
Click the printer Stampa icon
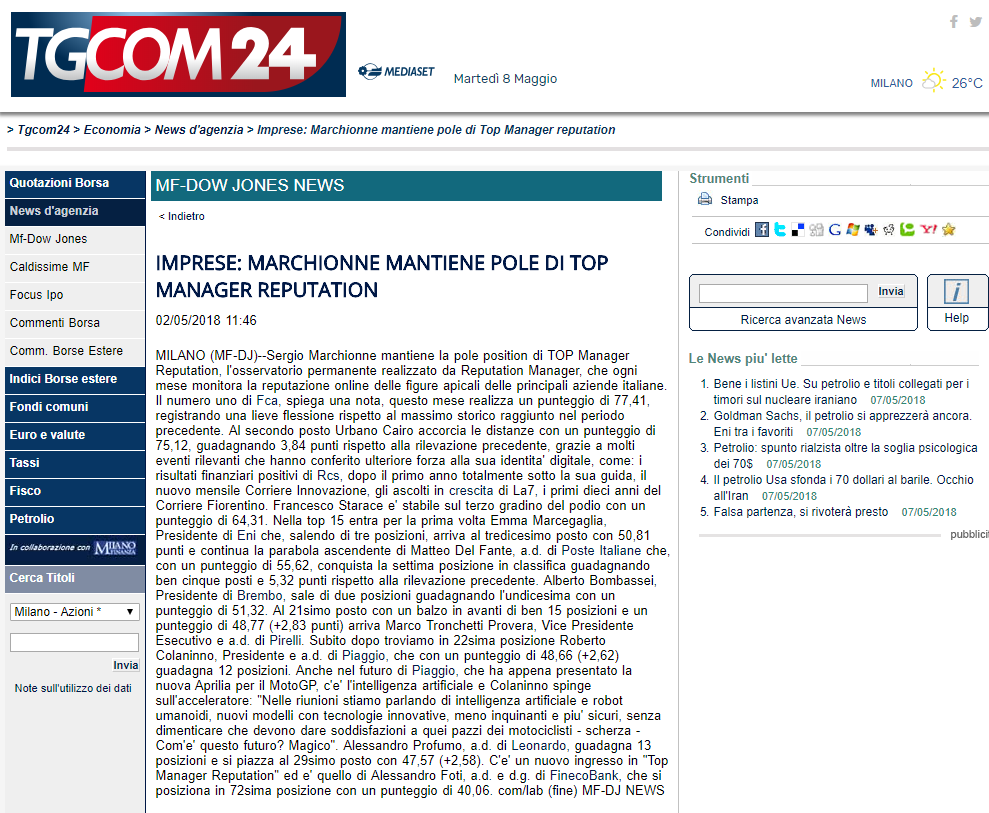tap(705, 199)
